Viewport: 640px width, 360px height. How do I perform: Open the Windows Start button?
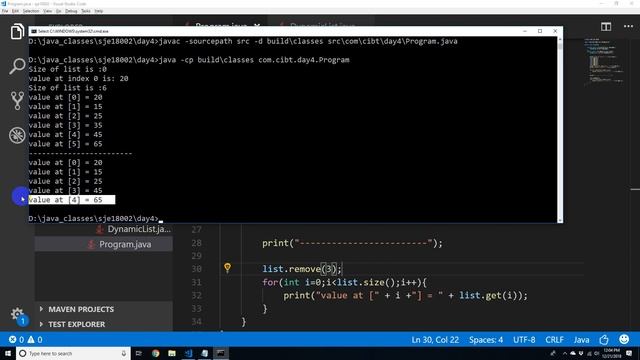[8, 353]
